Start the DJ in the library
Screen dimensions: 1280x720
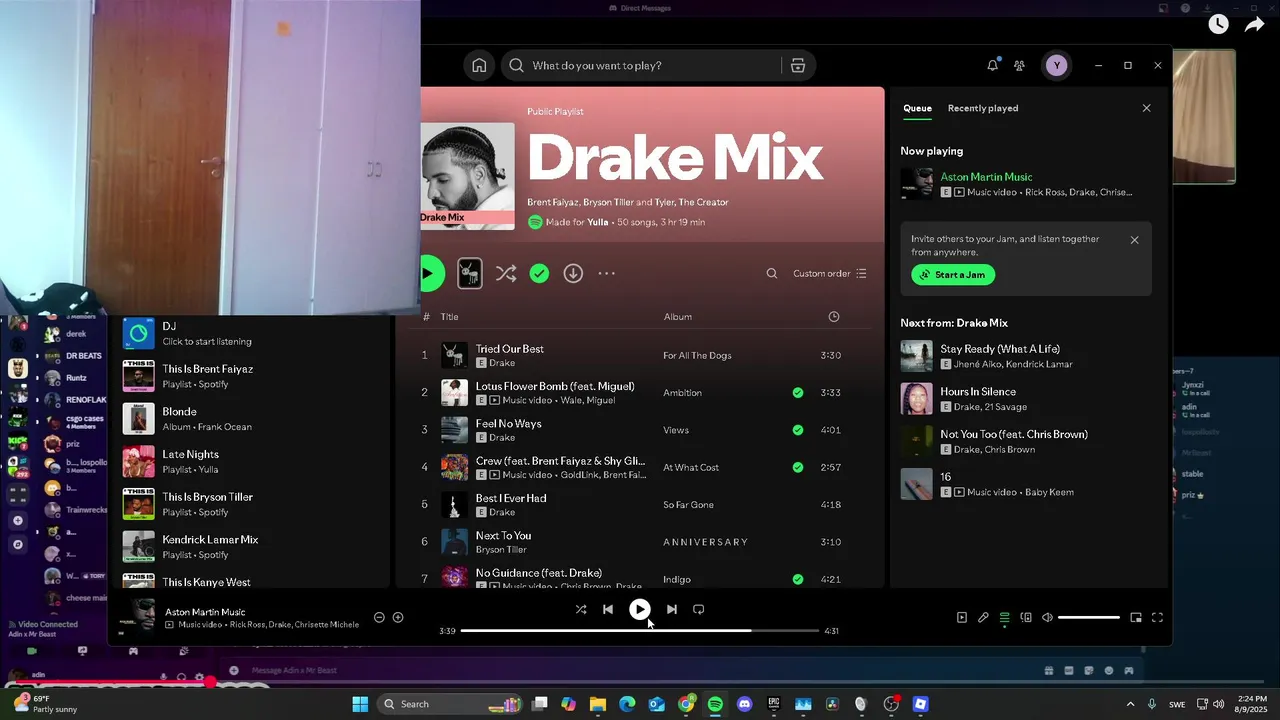(250, 333)
